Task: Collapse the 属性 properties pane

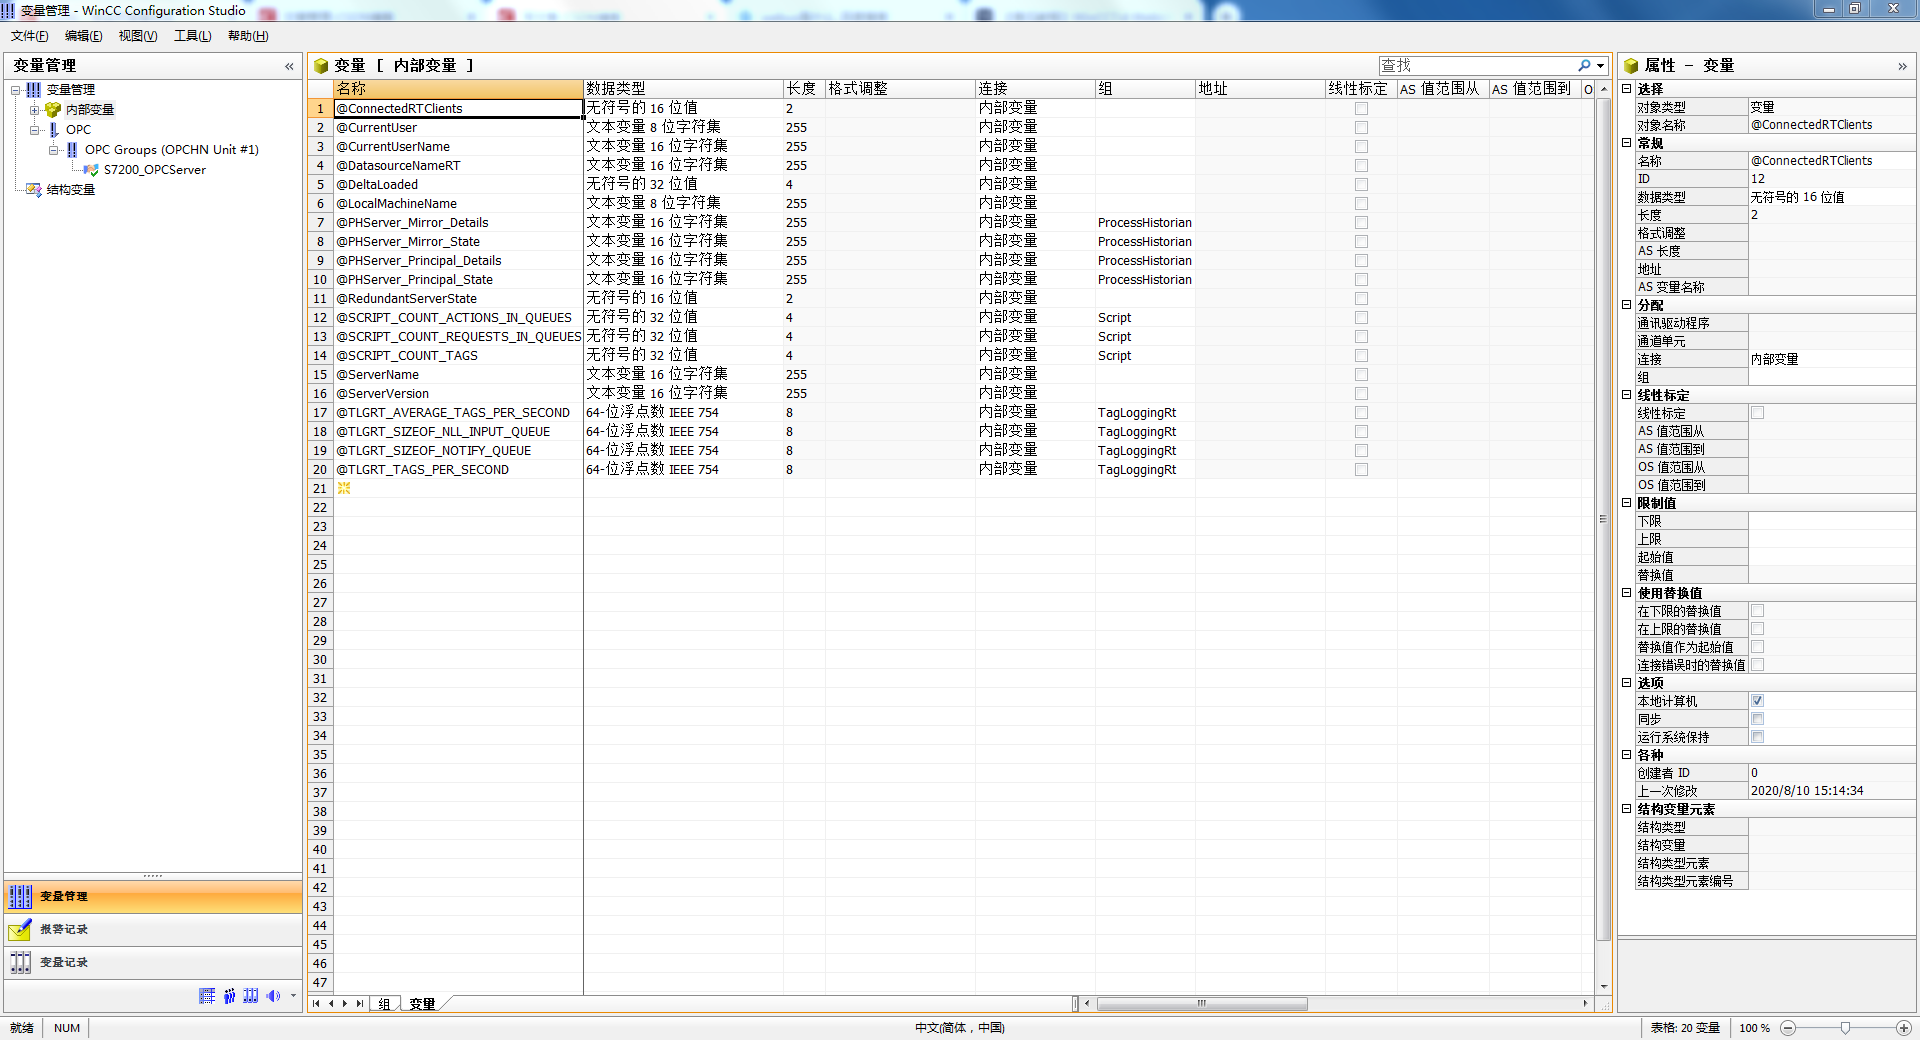Action: [1902, 66]
